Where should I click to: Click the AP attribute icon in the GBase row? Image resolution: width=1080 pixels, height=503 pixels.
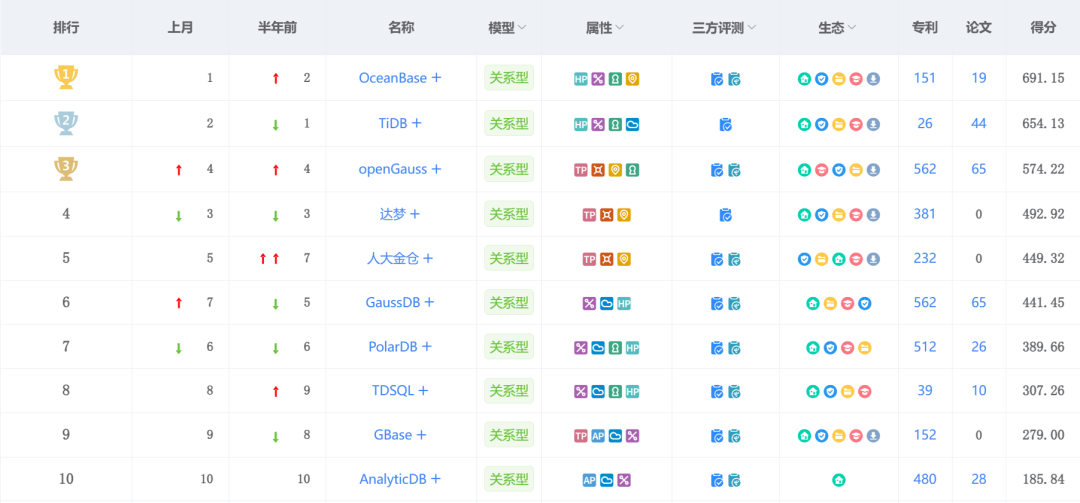point(598,436)
